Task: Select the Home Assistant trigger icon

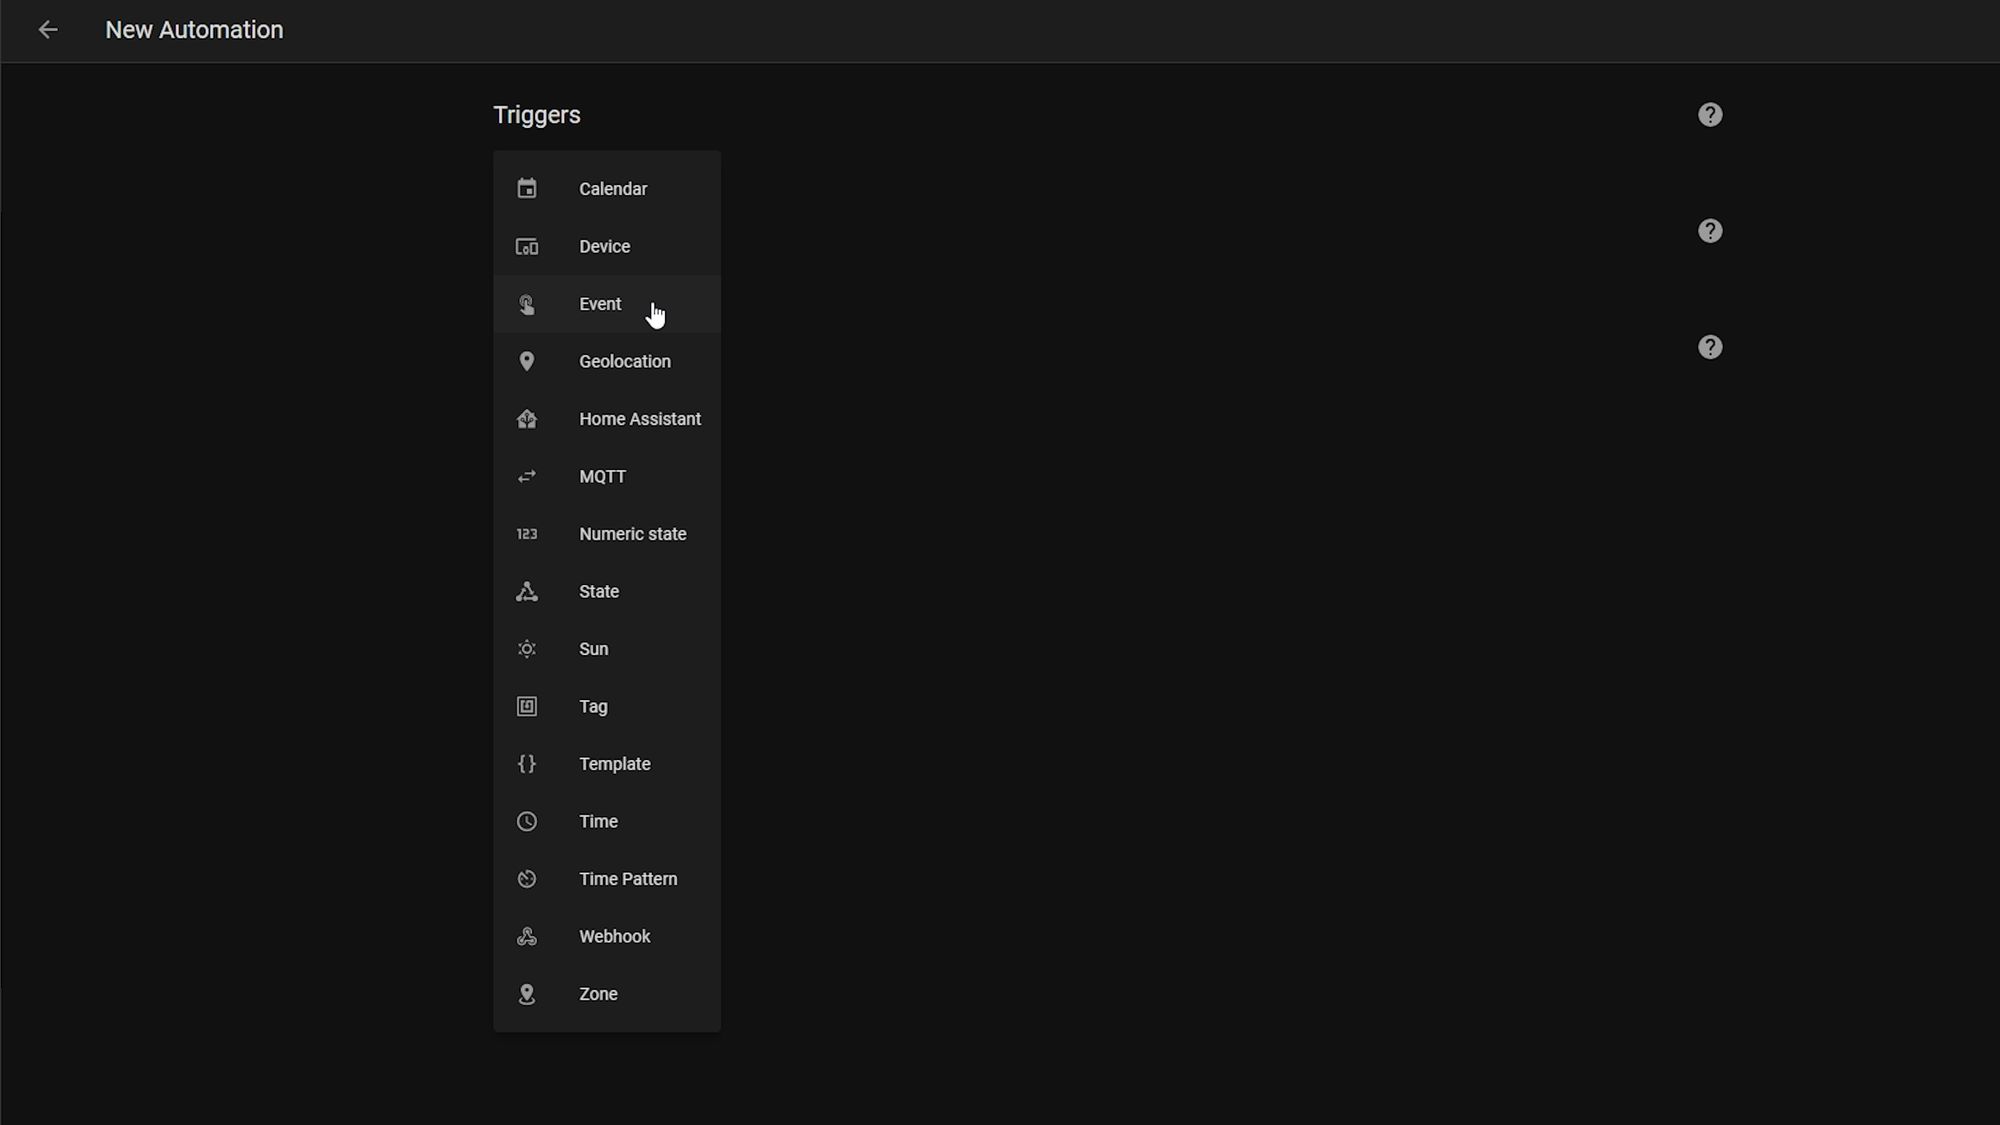Action: click(526, 419)
